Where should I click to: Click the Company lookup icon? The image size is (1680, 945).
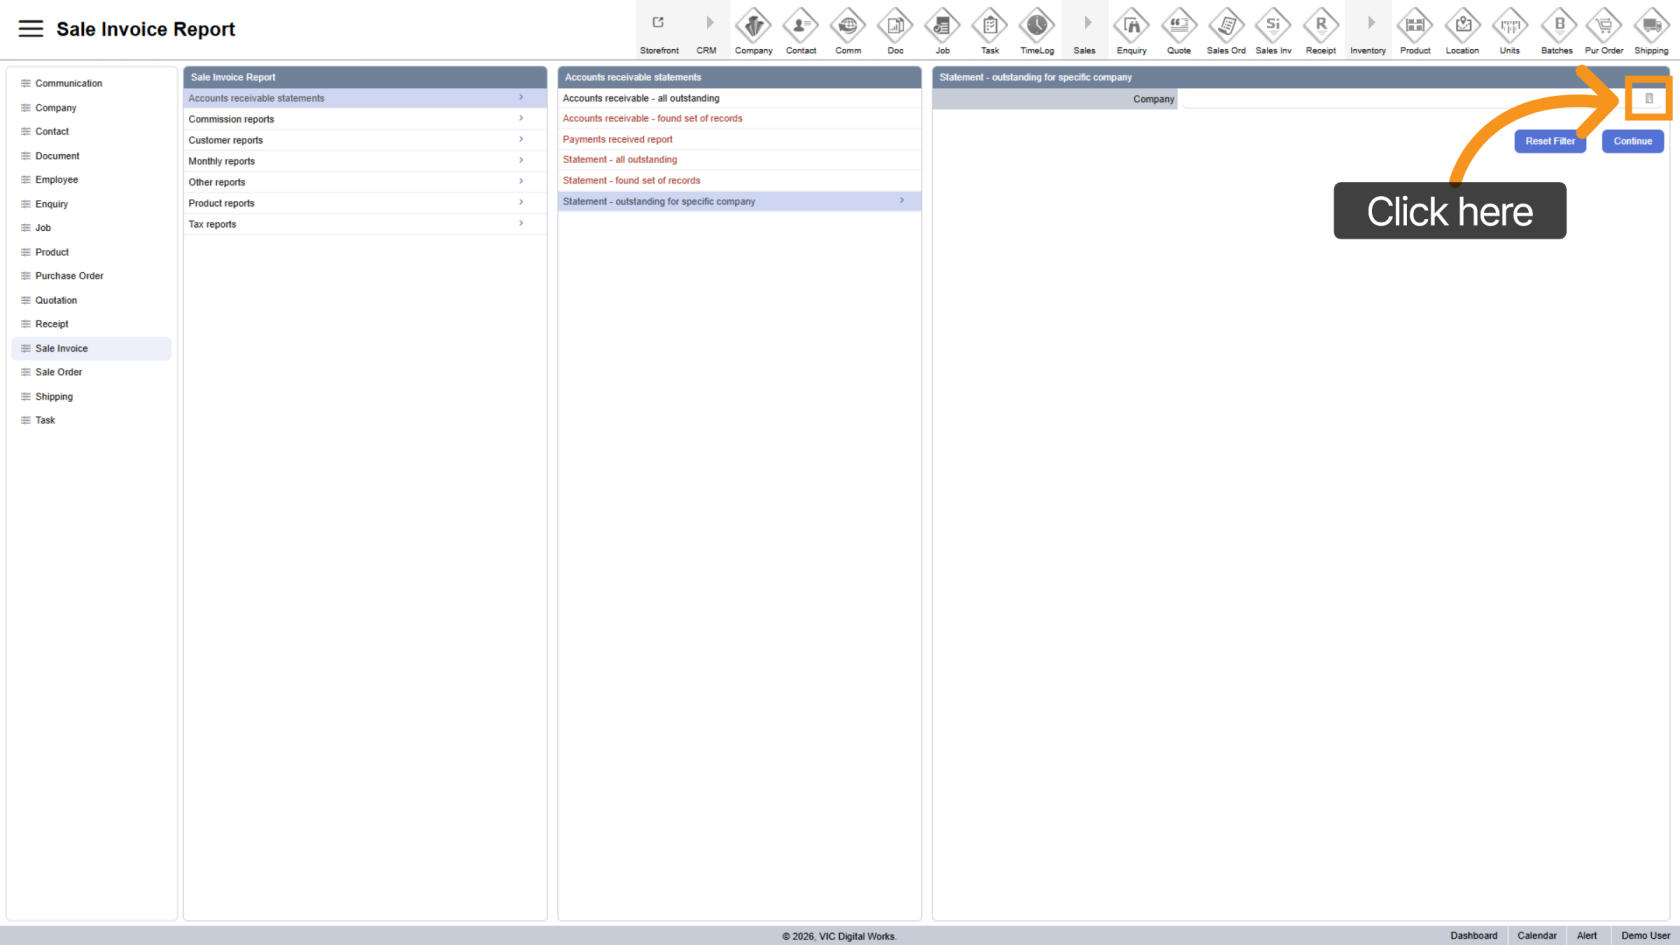pos(1649,99)
